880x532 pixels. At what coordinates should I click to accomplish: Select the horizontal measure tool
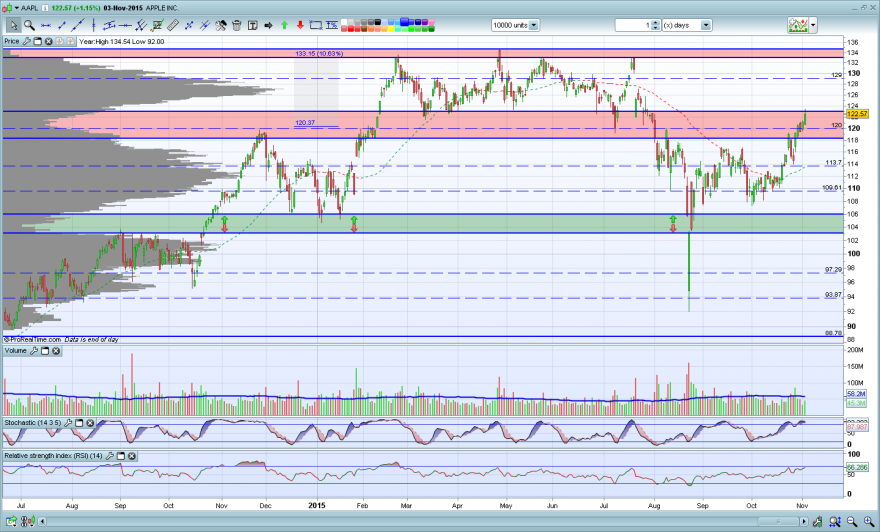(x=46, y=25)
